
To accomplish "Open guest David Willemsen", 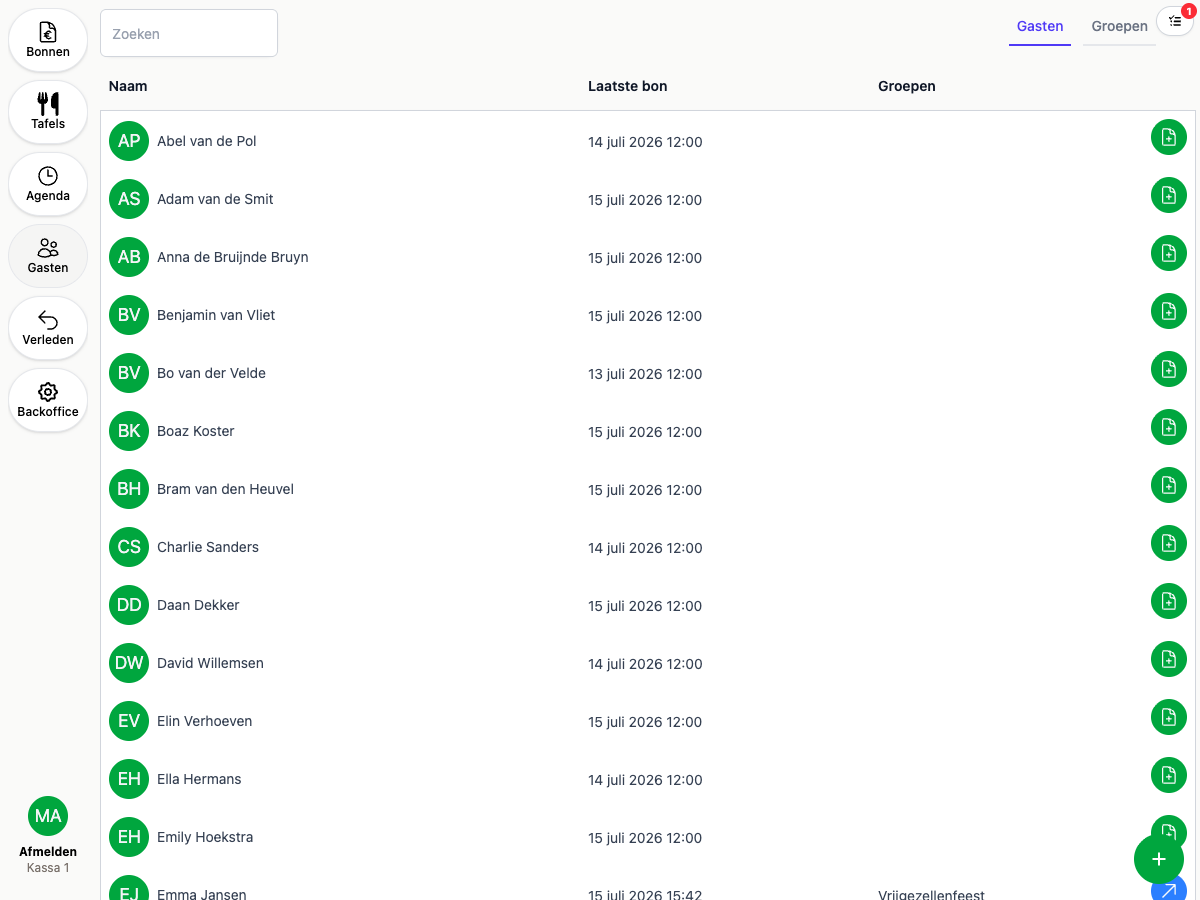I will tap(210, 663).
